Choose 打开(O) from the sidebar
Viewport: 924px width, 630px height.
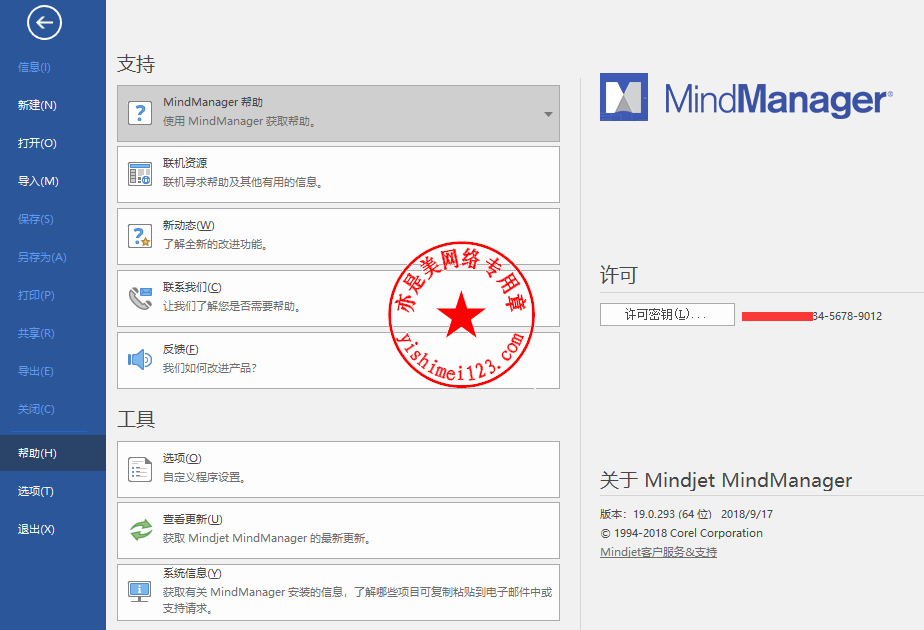(37, 143)
